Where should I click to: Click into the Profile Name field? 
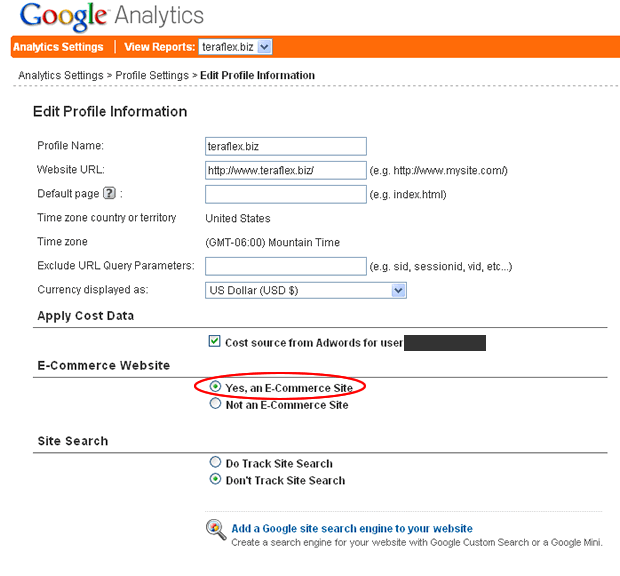[285, 146]
